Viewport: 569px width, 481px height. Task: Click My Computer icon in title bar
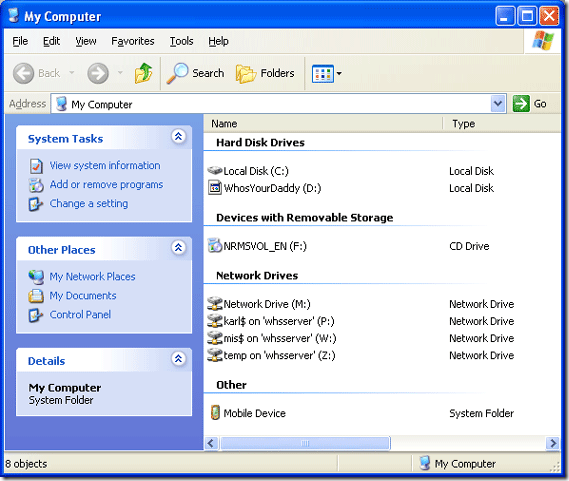point(14,15)
